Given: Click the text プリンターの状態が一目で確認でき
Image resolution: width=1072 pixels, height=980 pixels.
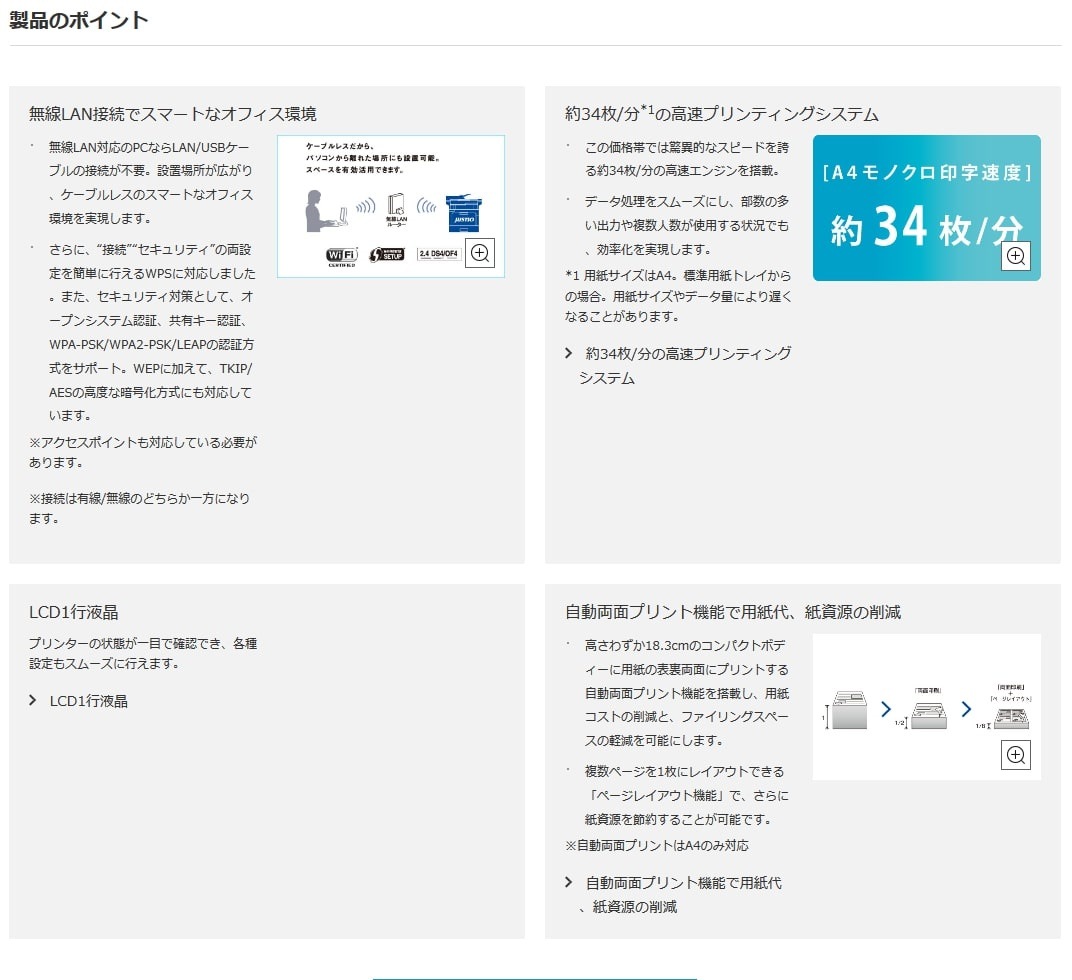Looking at the screenshot, I should [x=143, y=653].
